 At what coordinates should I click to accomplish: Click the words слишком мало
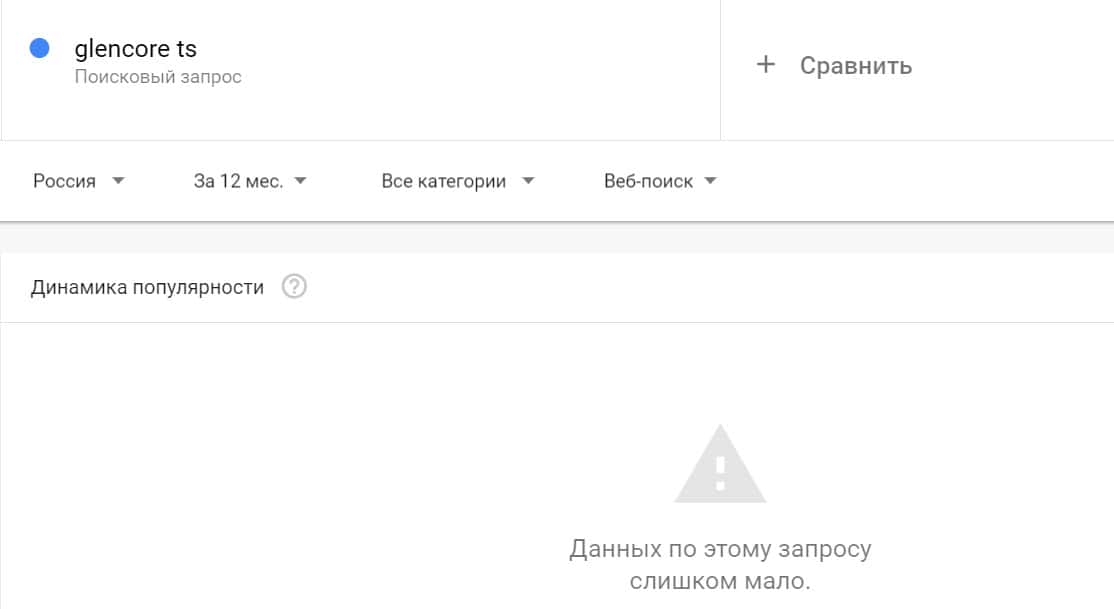click(x=720, y=581)
